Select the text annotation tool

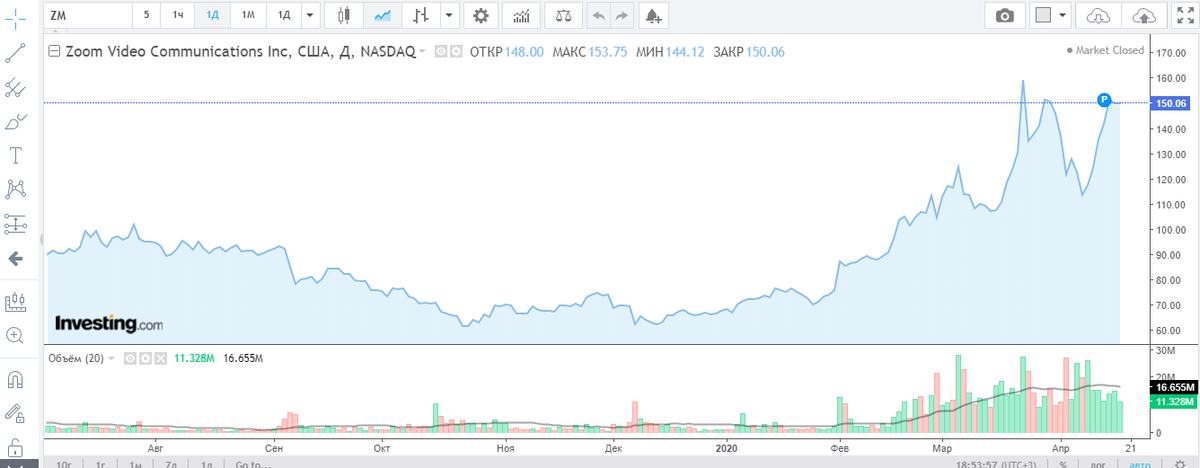coord(15,155)
